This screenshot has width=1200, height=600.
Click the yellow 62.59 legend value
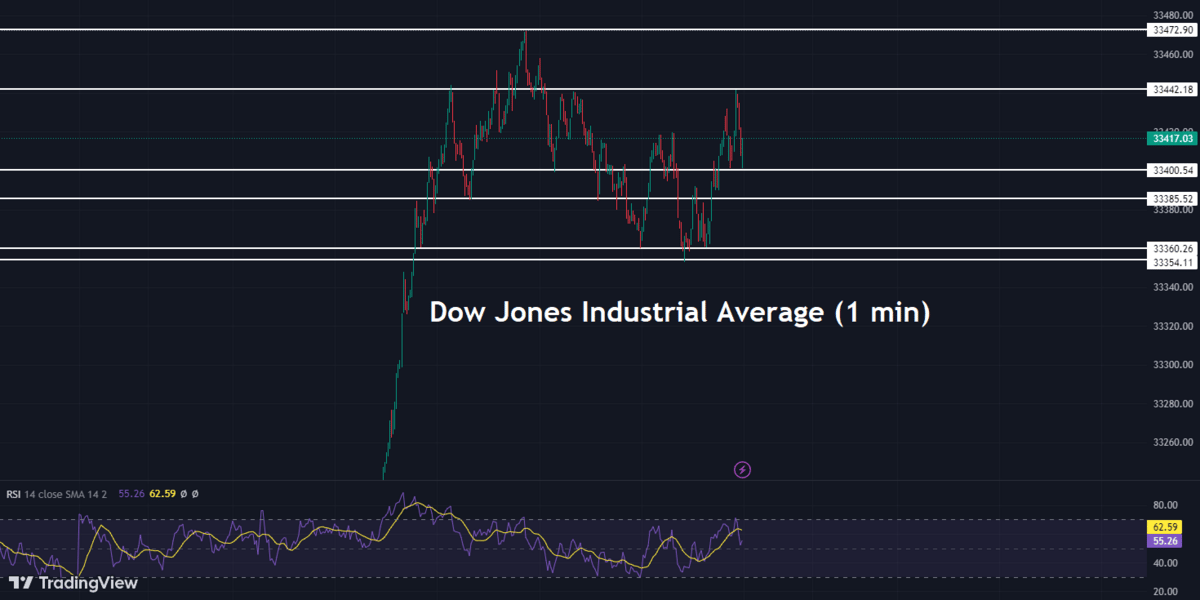pyautogui.click(x=163, y=493)
